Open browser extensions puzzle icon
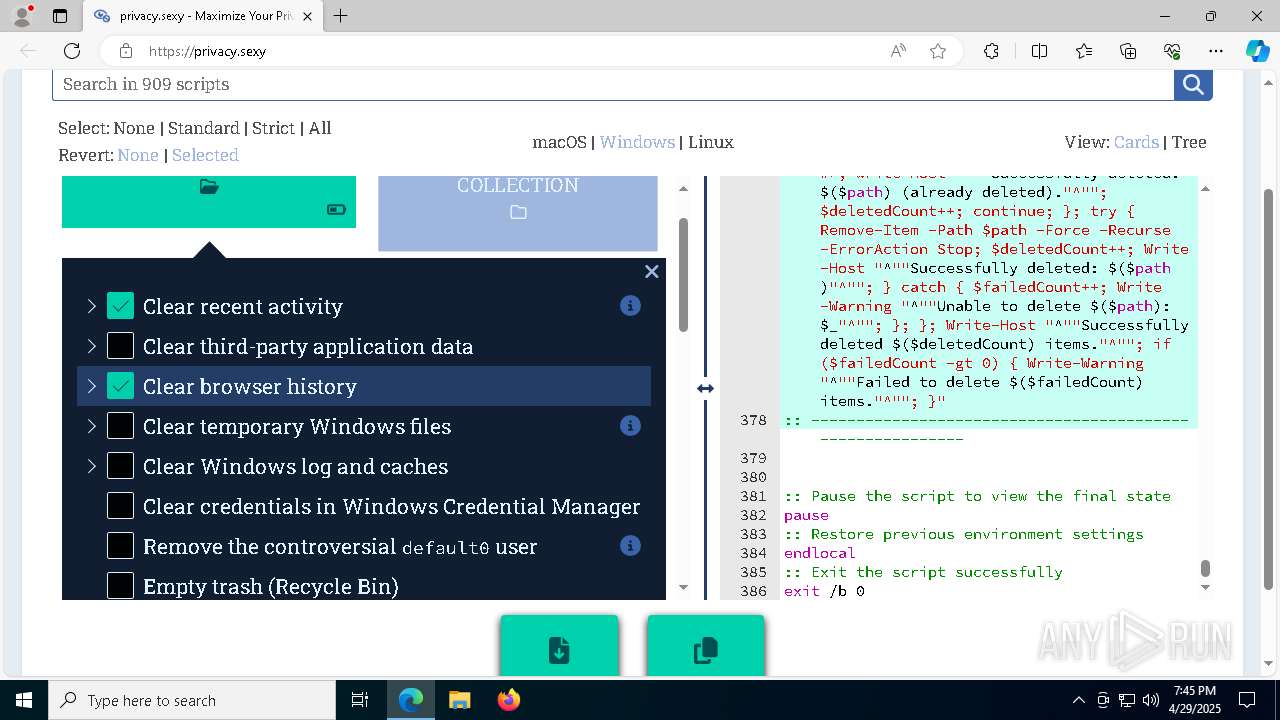Image resolution: width=1280 pixels, height=720 pixels. (991, 51)
